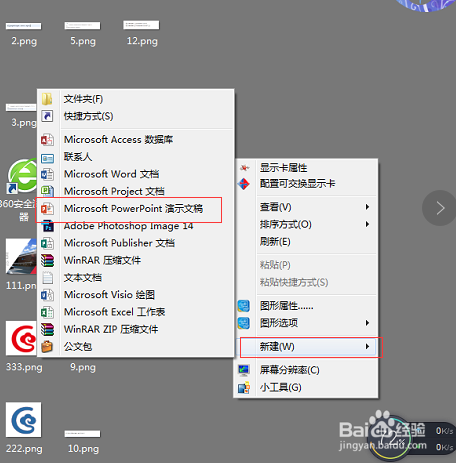Click the Photoshop Image icon in the menu
The height and width of the screenshot is (463, 456).
coord(47,226)
